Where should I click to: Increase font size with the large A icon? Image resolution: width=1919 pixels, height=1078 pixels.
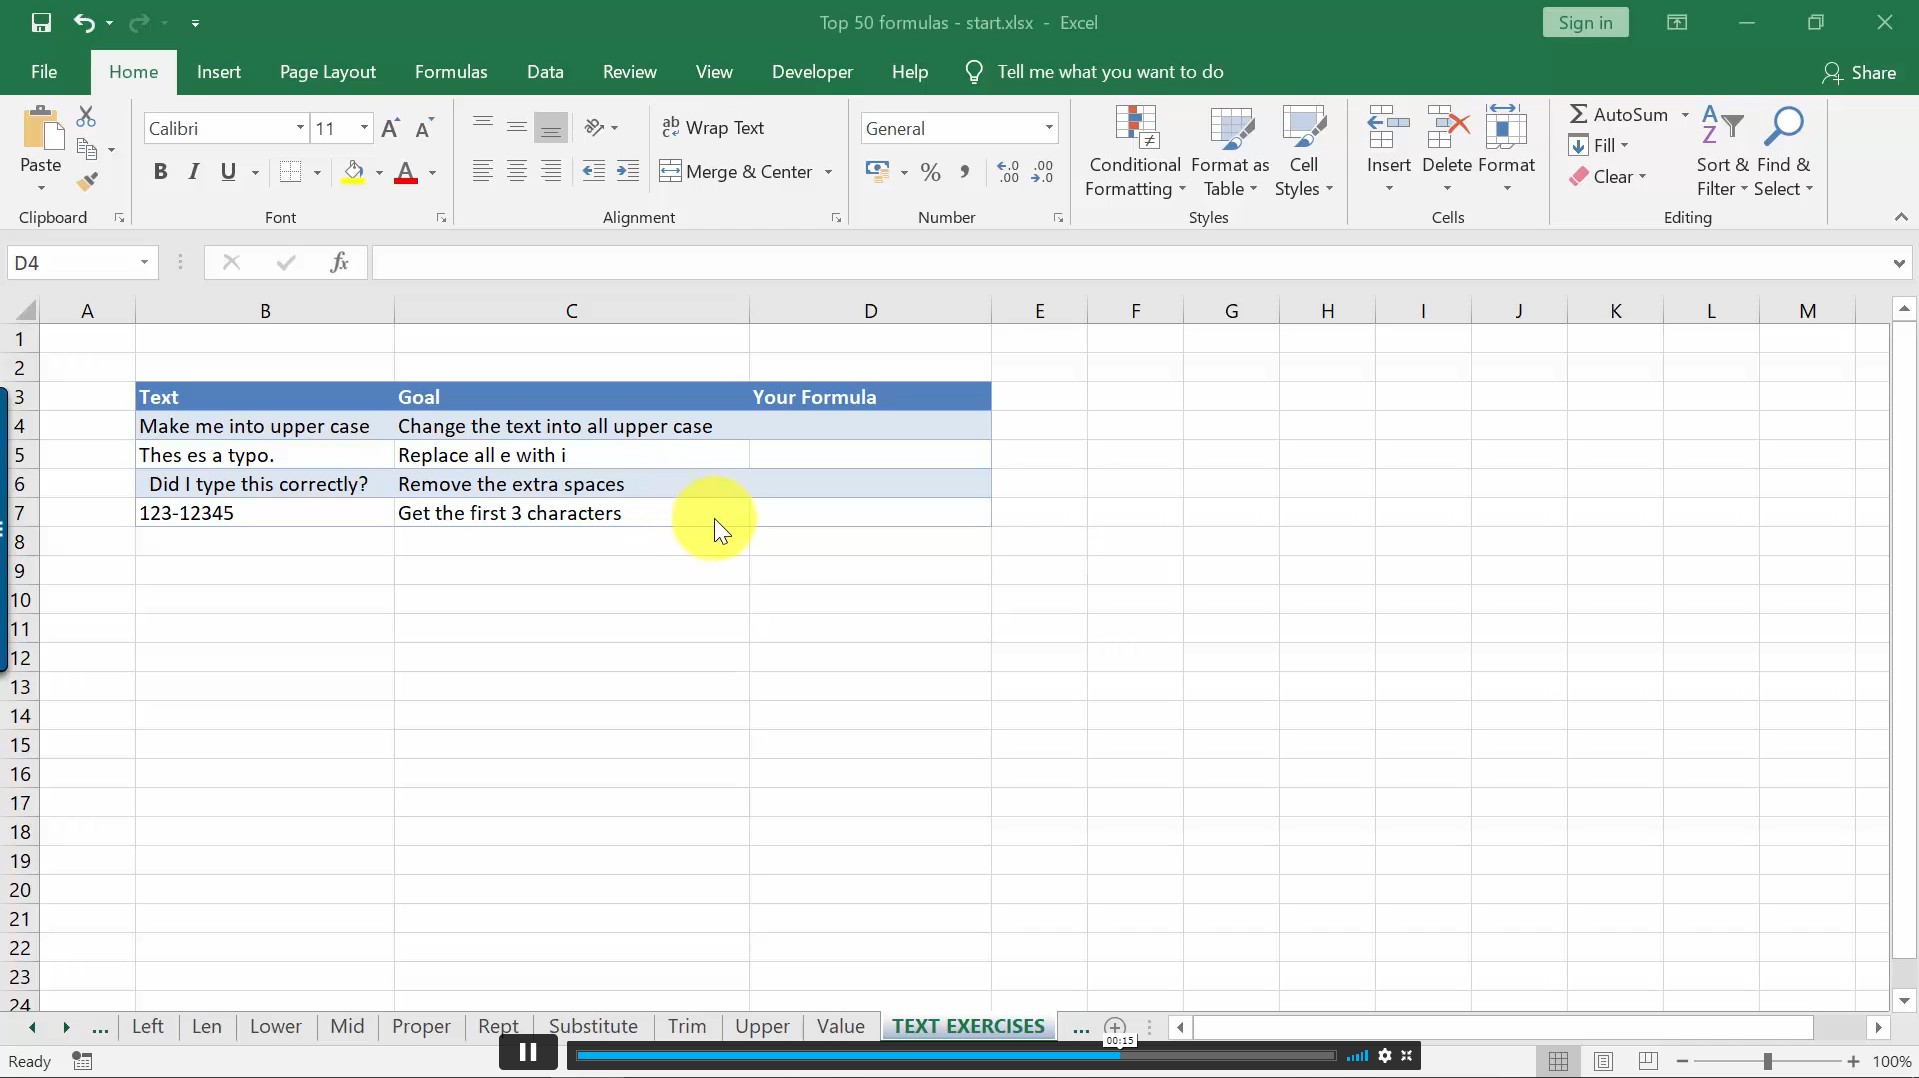pyautogui.click(x=391, y=128)
